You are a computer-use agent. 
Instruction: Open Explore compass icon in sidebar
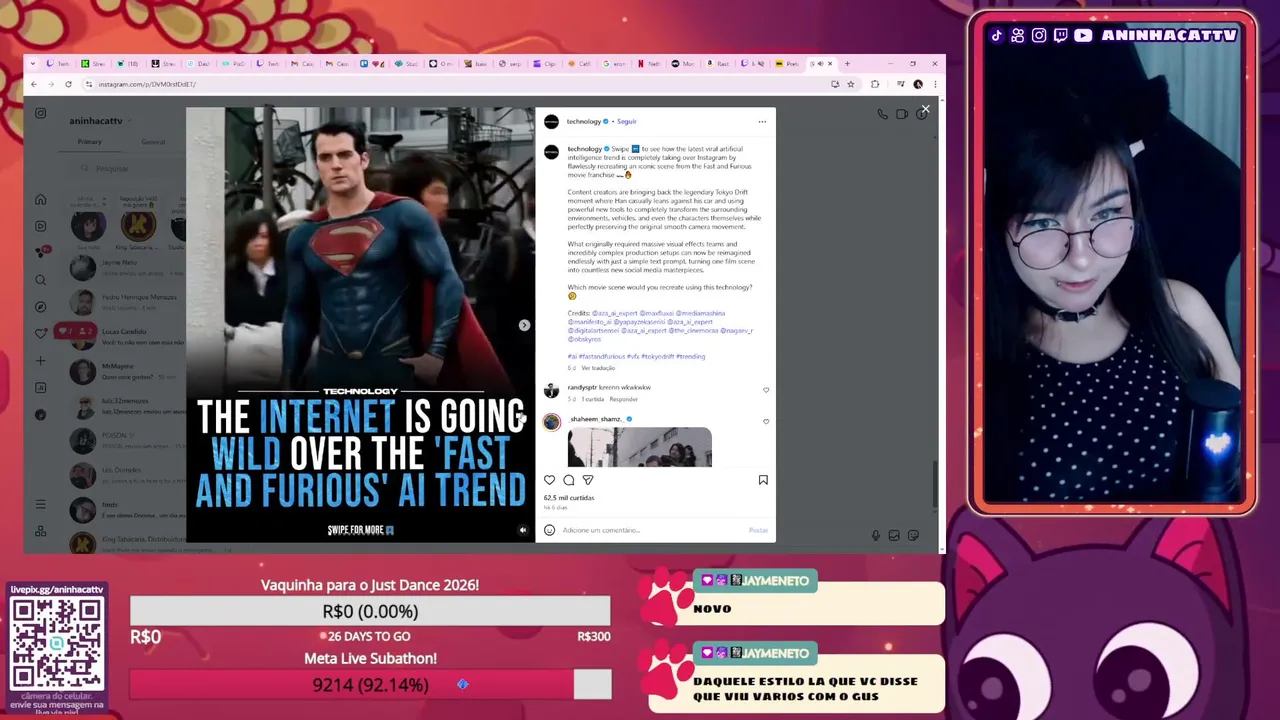[x=41, y=307]
